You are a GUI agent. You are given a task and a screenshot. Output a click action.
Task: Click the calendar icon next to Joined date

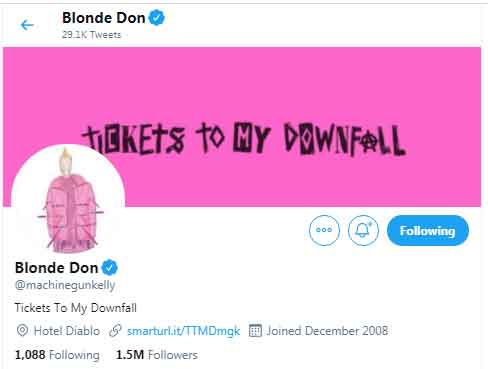(x=255, y=331)
